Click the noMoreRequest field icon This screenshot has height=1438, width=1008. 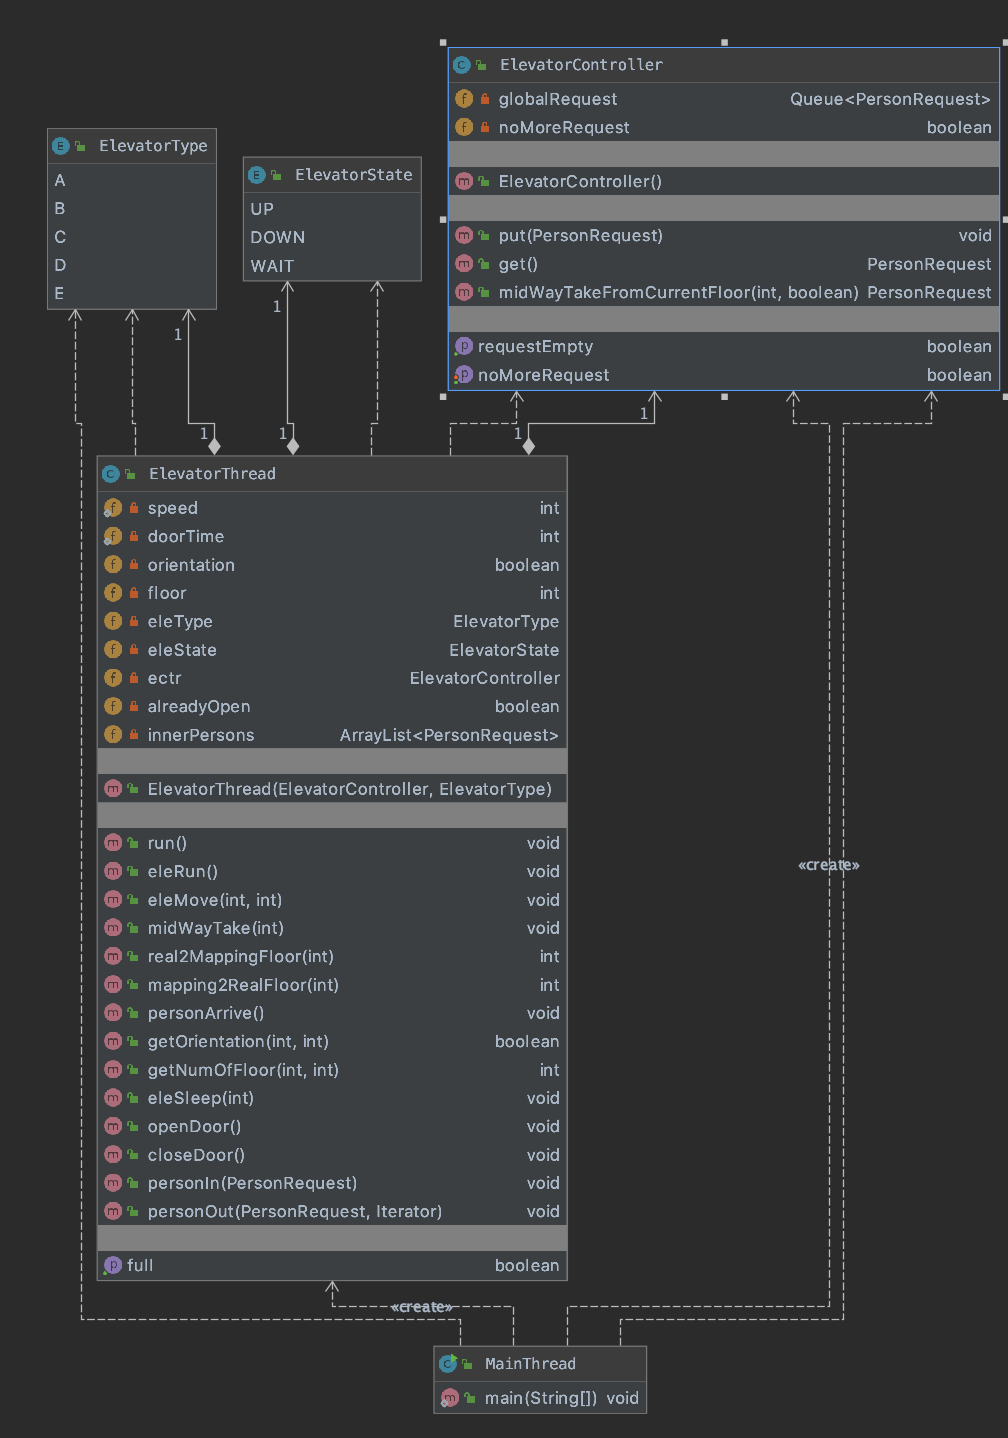click(464, 127)
